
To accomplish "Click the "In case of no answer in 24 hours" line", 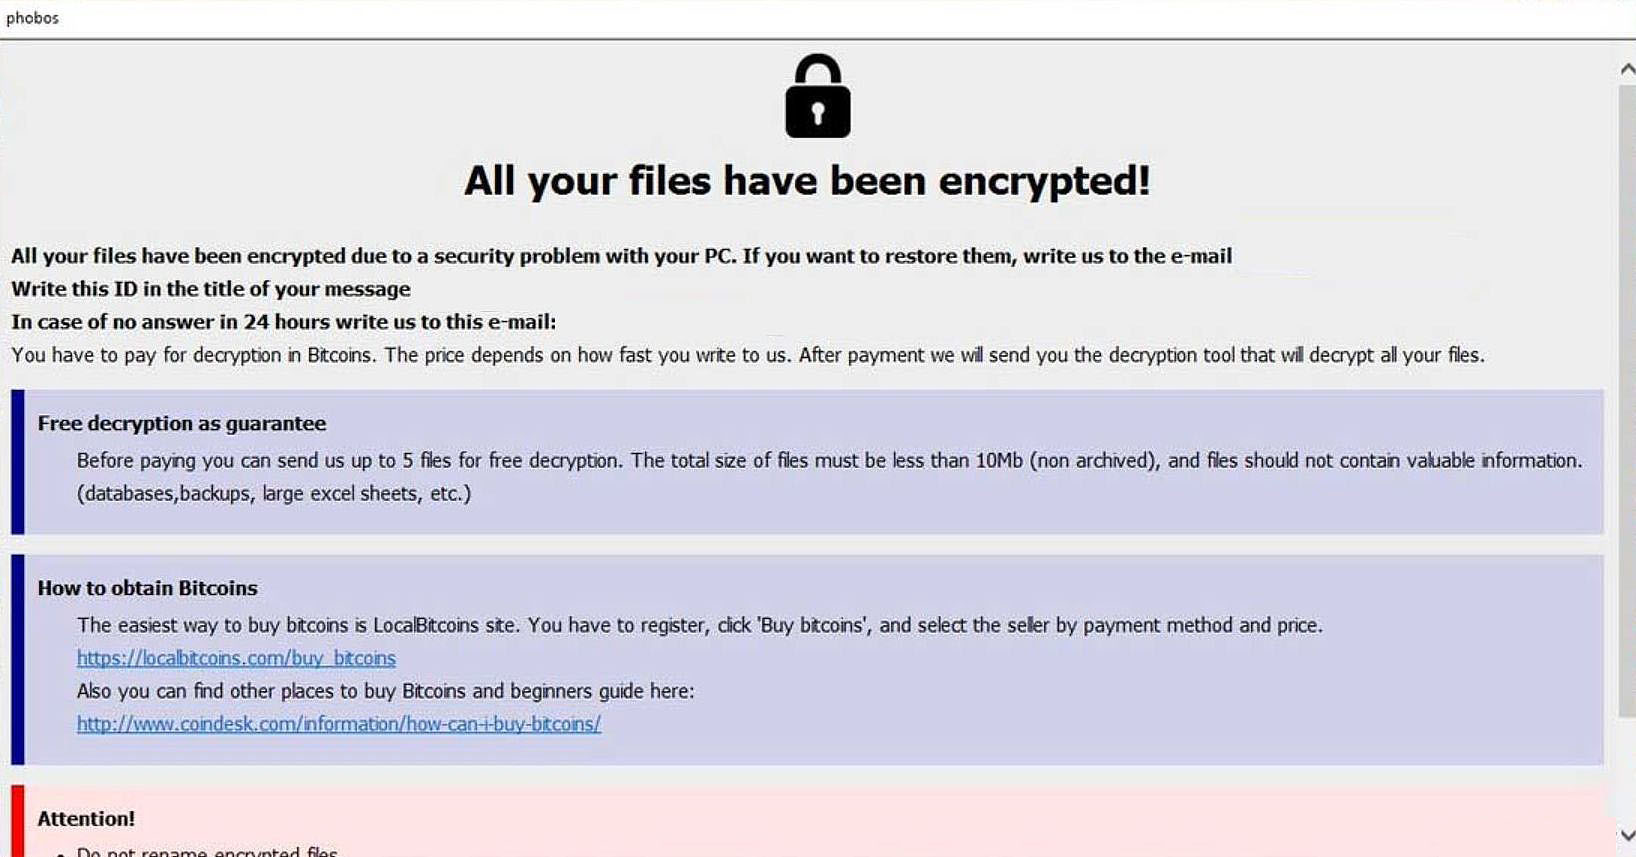I will [284, 322].
